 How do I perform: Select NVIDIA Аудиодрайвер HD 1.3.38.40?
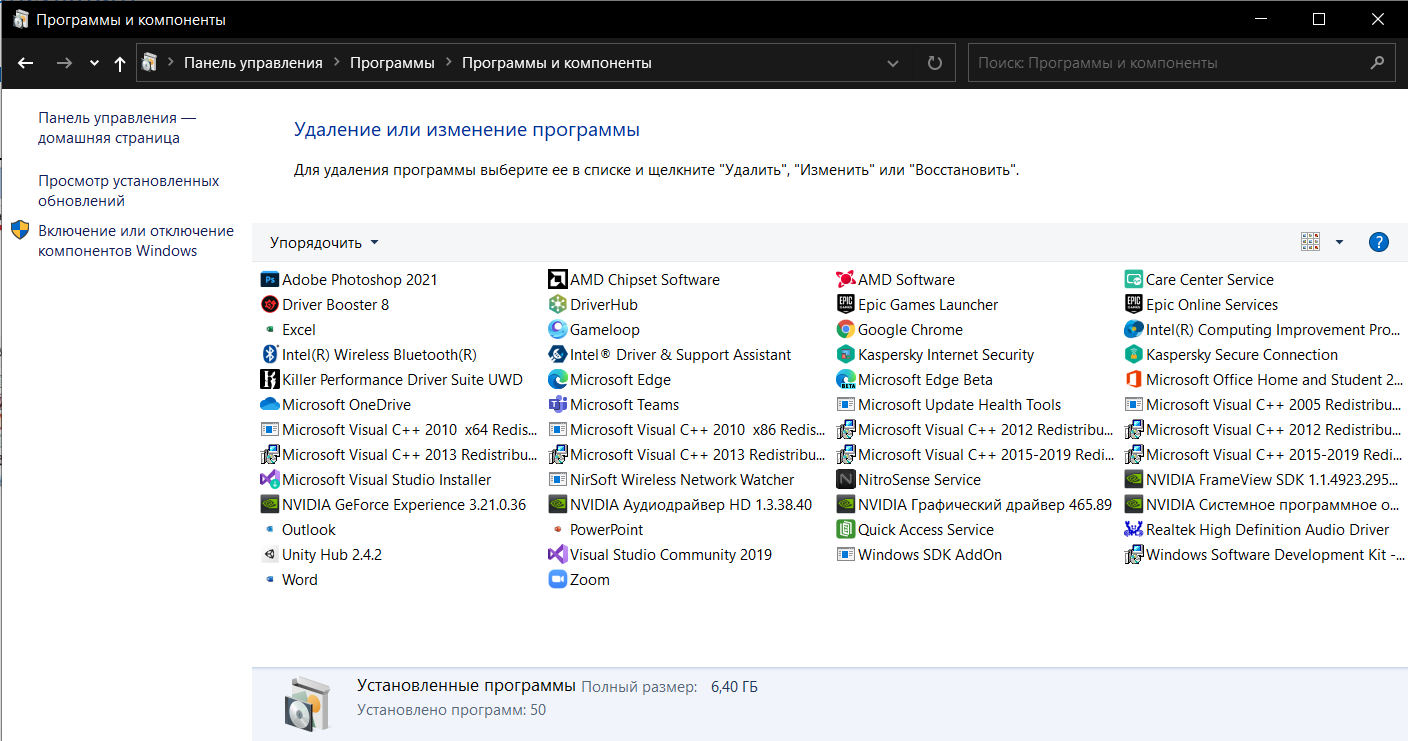click(680, 505)
